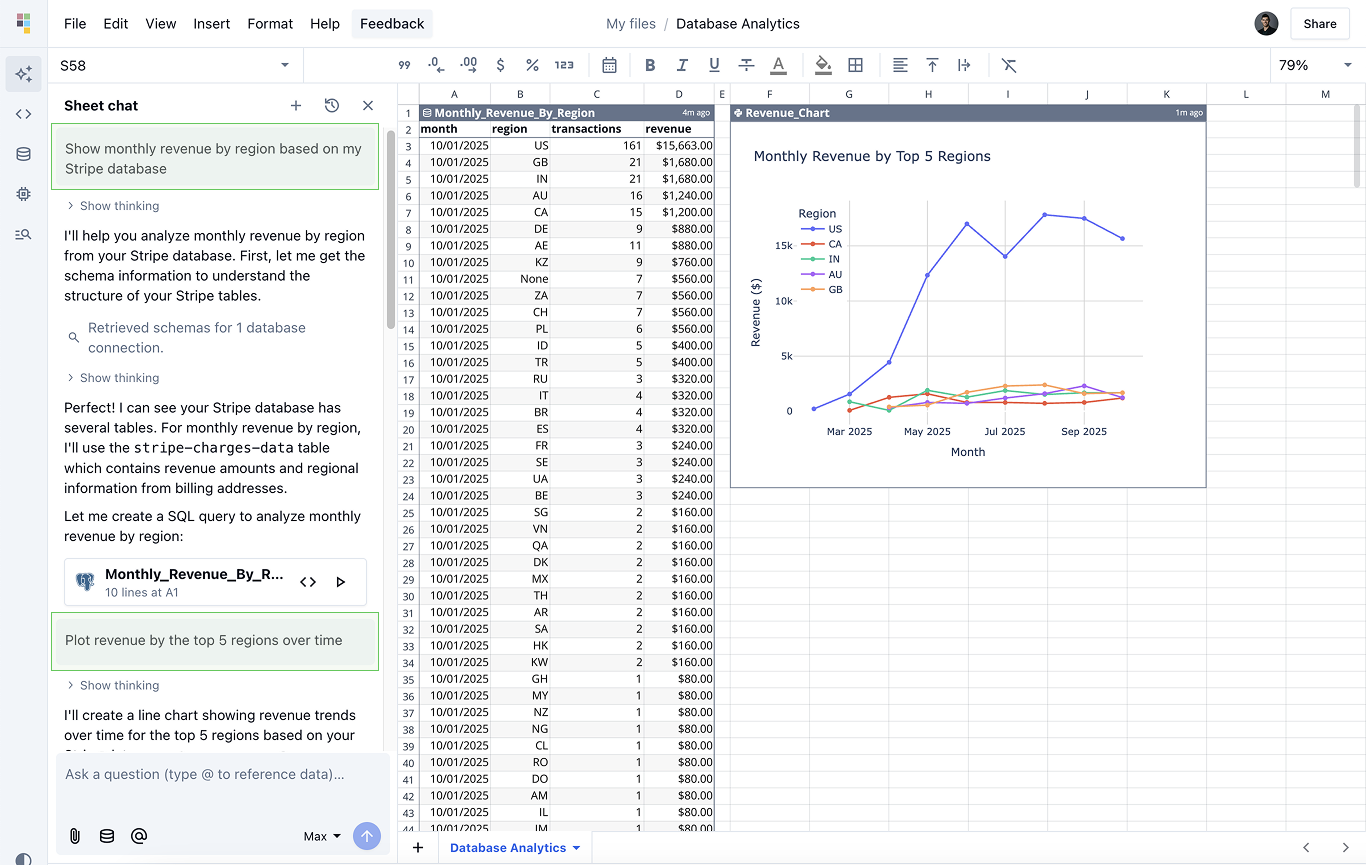Apply currency format with dollar sign icon
The height and width of the screenshot is (865, 1366).
coord(500,64)
